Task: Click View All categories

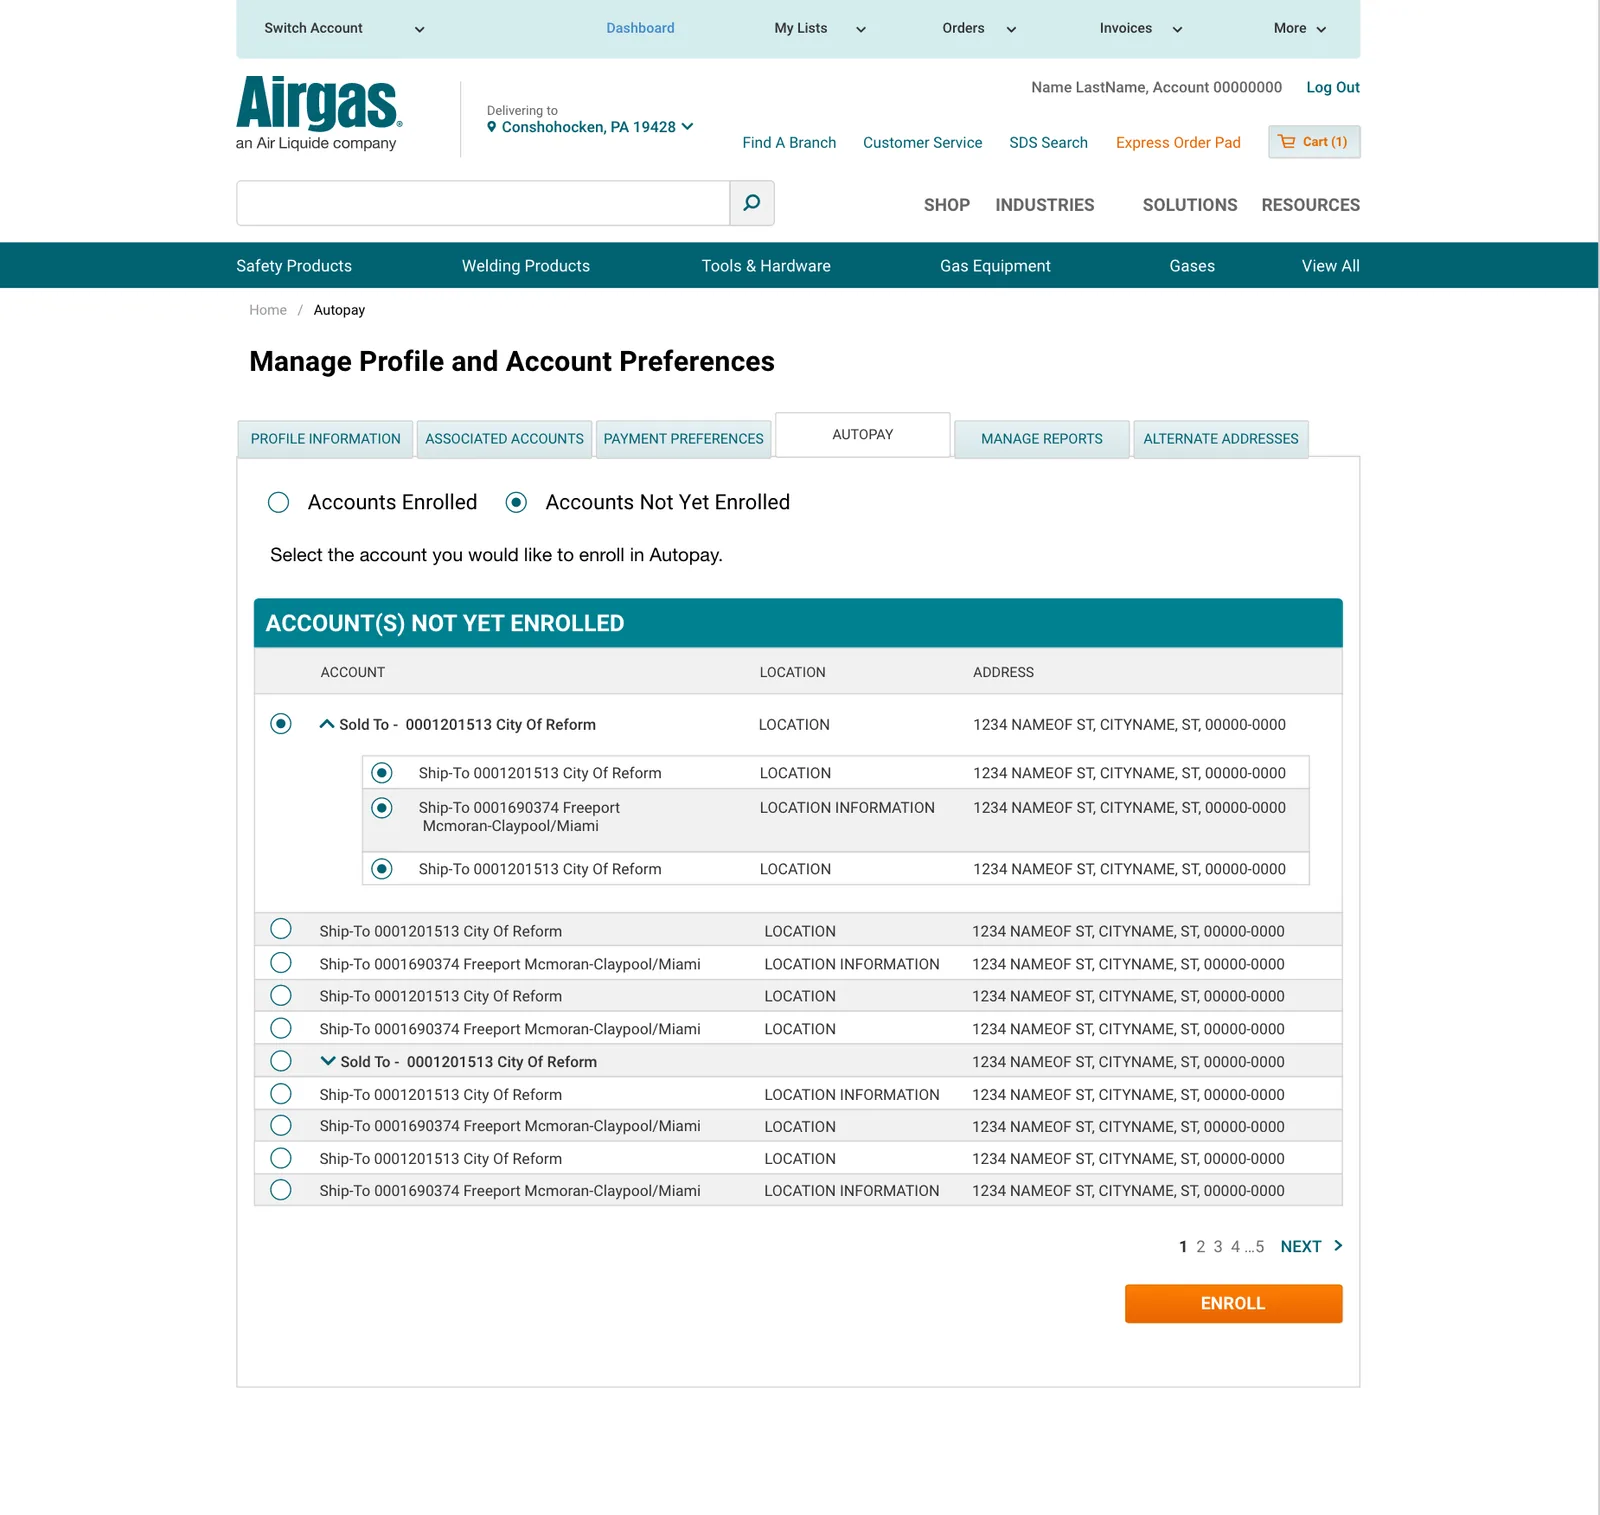Action: tap(1330, 266)
